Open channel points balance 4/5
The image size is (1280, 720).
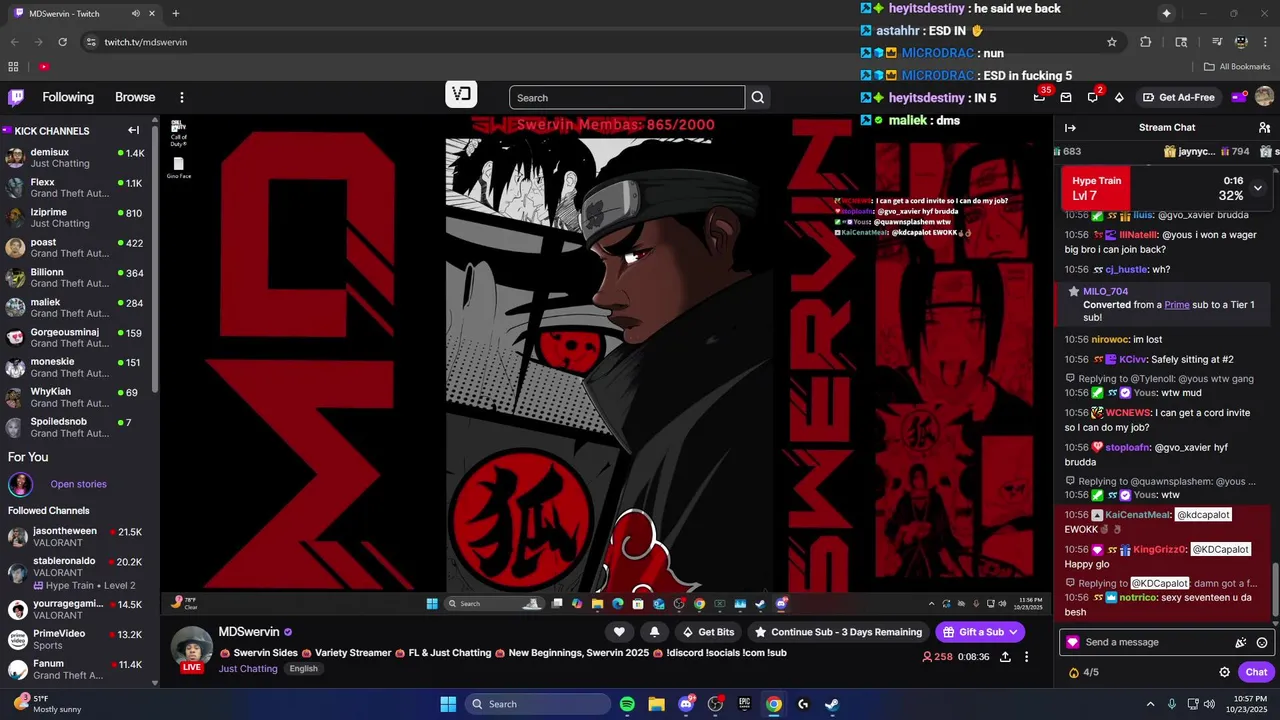pyautogui.click(x=1084, y=672)
